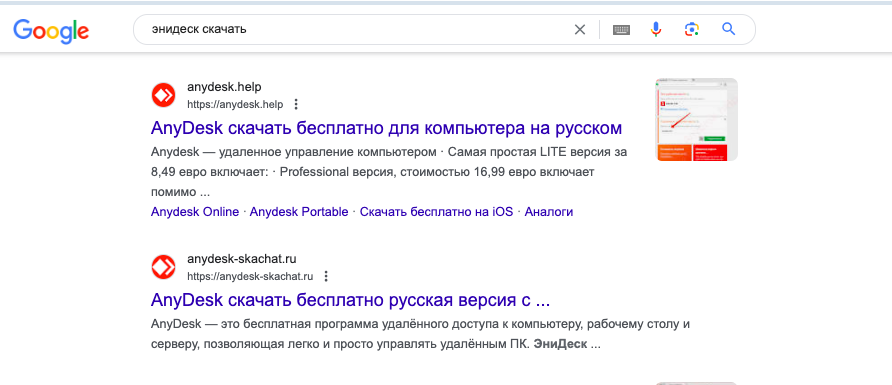Open the Anydesk Online sitelink
The width and height of the screenshot is (892, 385).
point(195,212)
